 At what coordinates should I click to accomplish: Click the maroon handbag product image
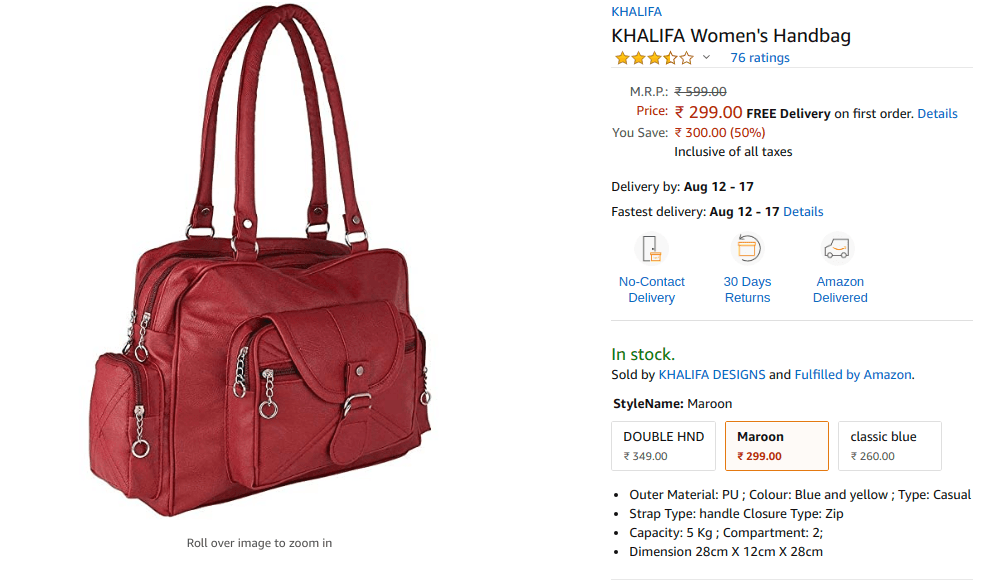pos(260,261)
